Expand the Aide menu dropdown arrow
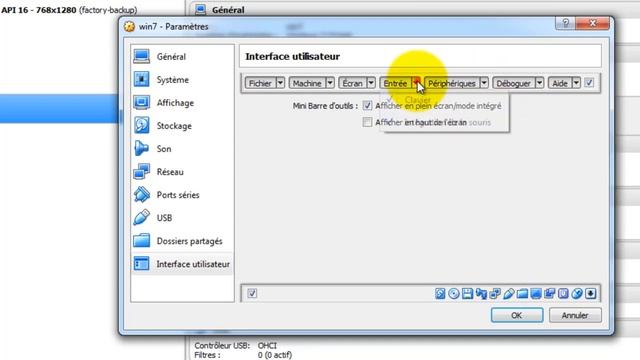The image size is (640, 360). point(576,83)
